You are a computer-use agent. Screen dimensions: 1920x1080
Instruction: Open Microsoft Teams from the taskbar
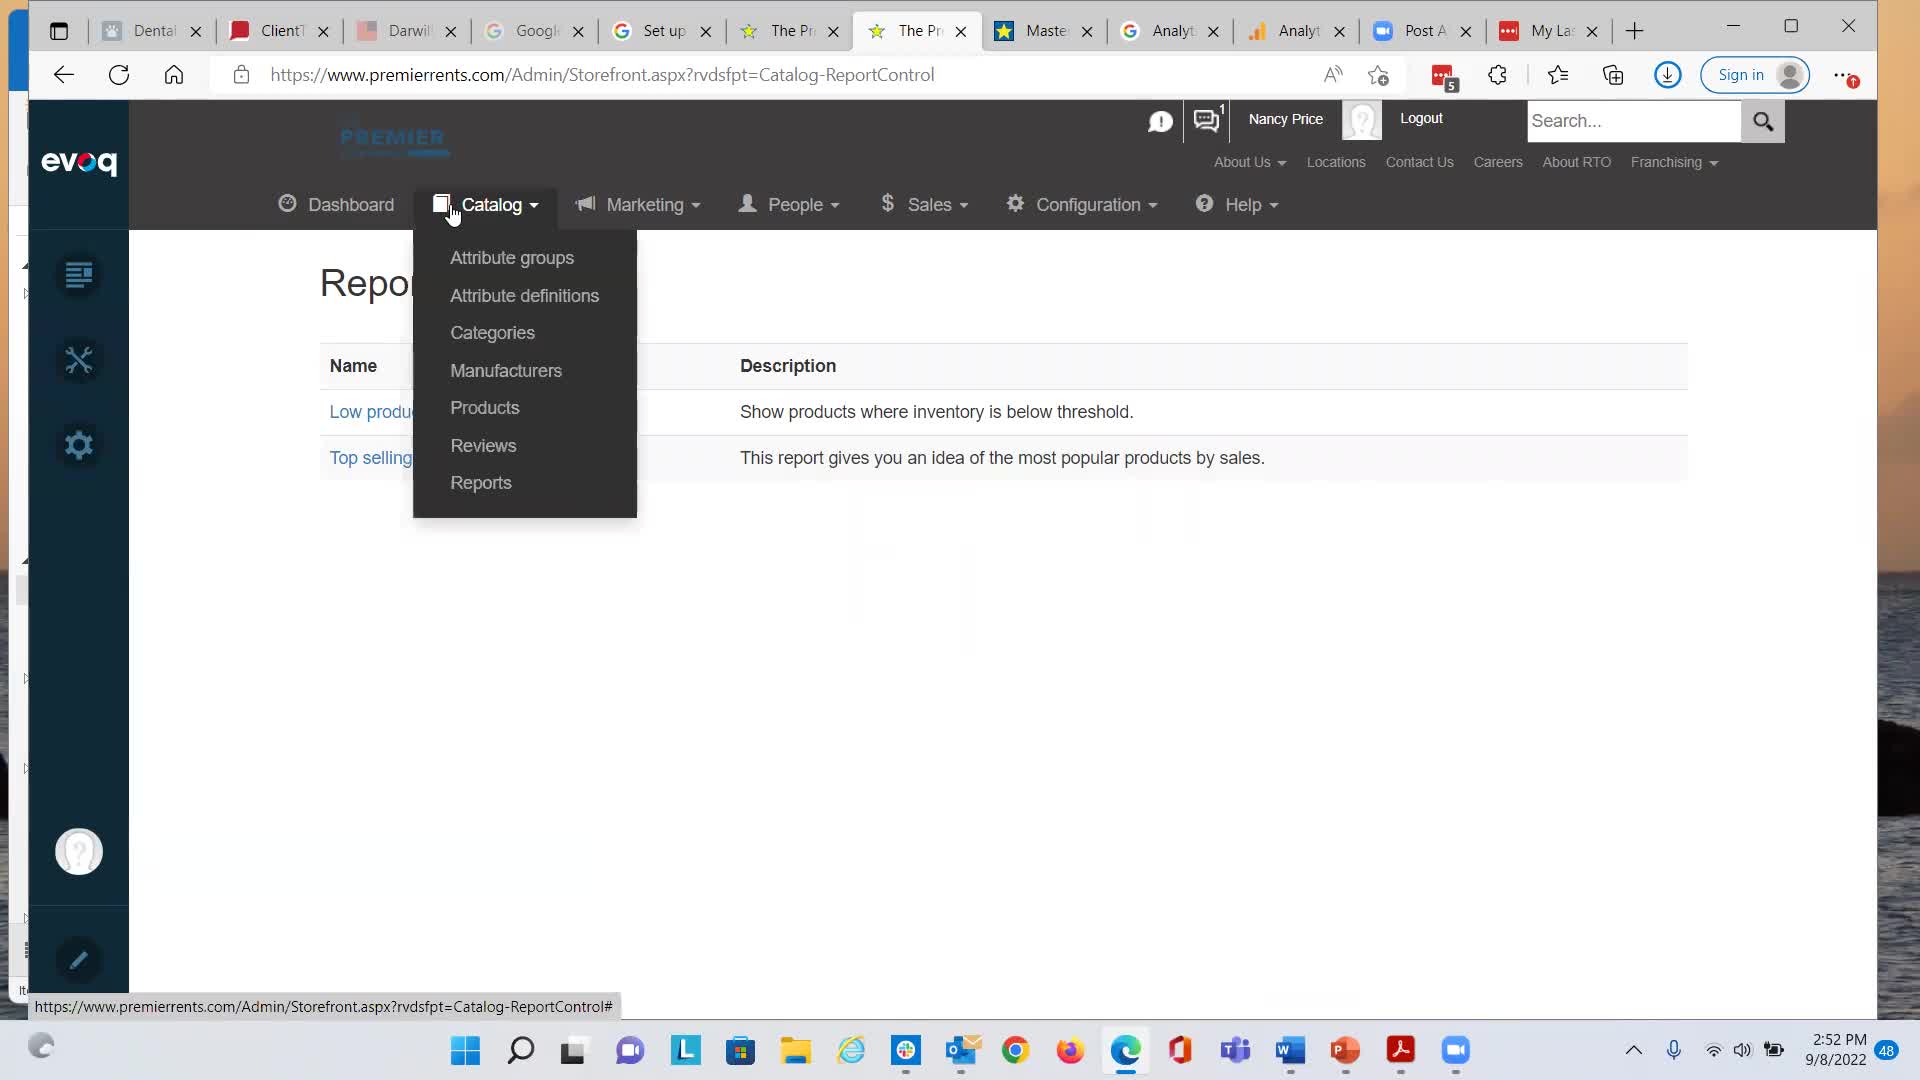[x=1235, y=1051]
